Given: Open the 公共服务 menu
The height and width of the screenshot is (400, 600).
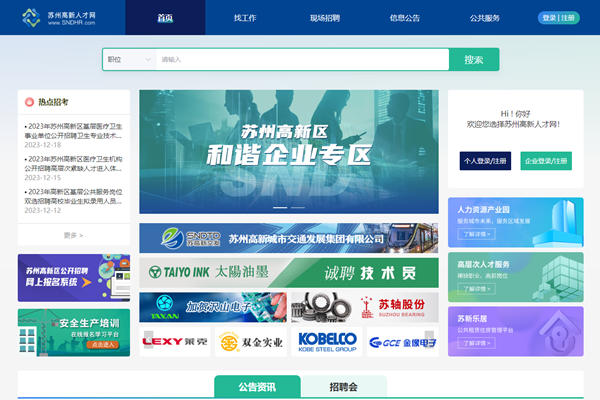Looking at the screenshot, I should coord(484,18).
